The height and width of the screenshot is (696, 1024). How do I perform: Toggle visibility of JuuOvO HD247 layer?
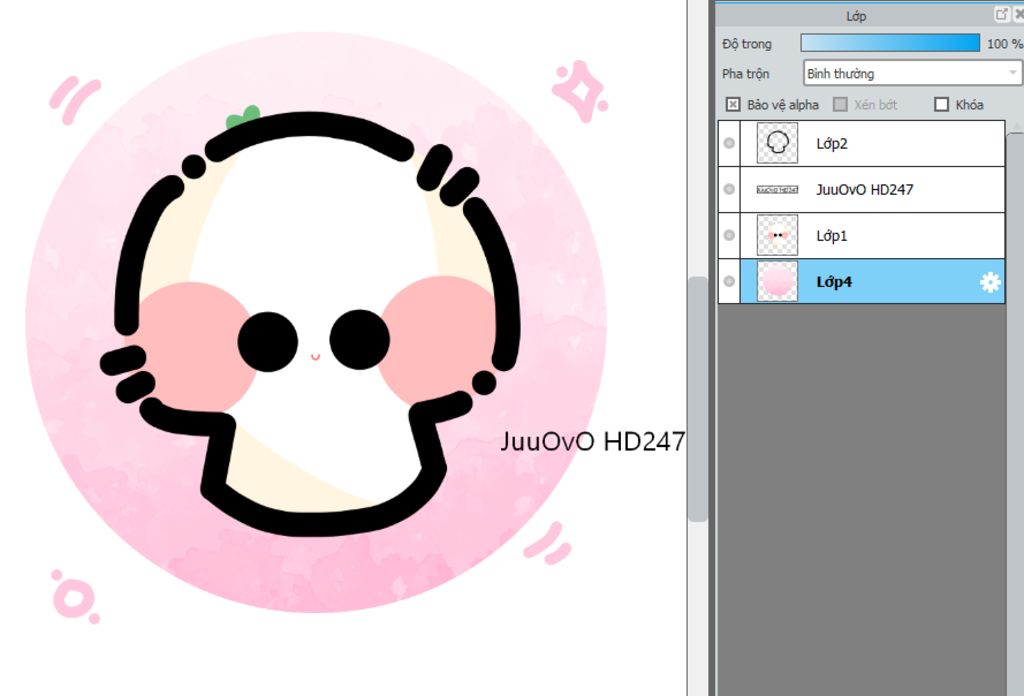pyautogui.click(x=729, y=189)
